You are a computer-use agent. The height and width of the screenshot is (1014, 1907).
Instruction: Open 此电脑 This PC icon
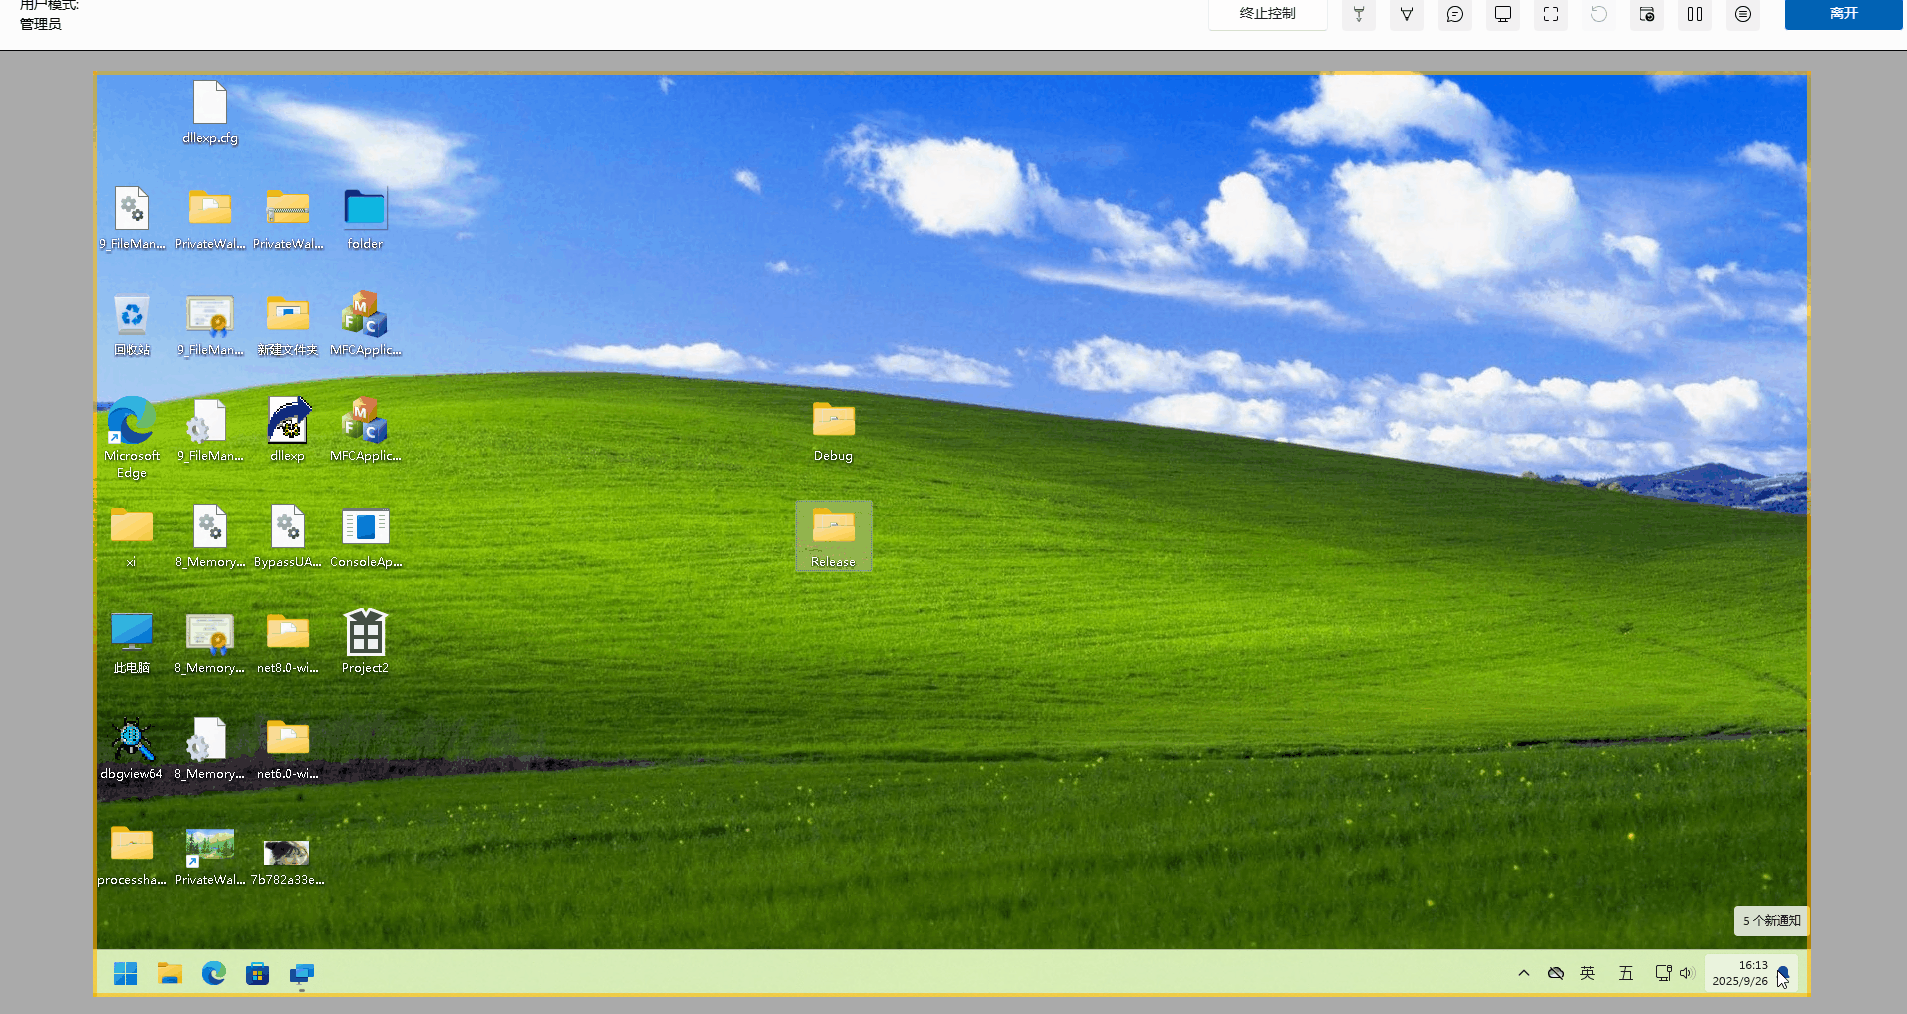[132, 643]
